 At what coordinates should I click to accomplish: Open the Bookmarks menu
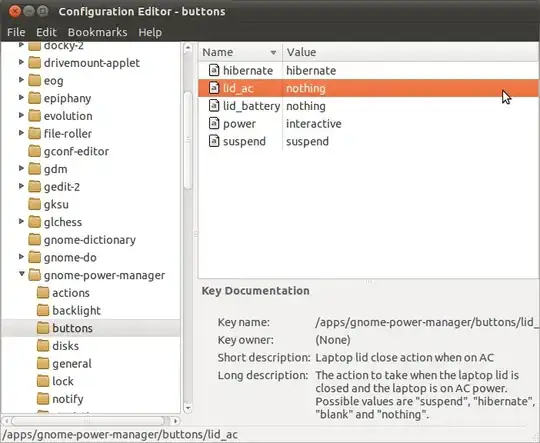97,32
